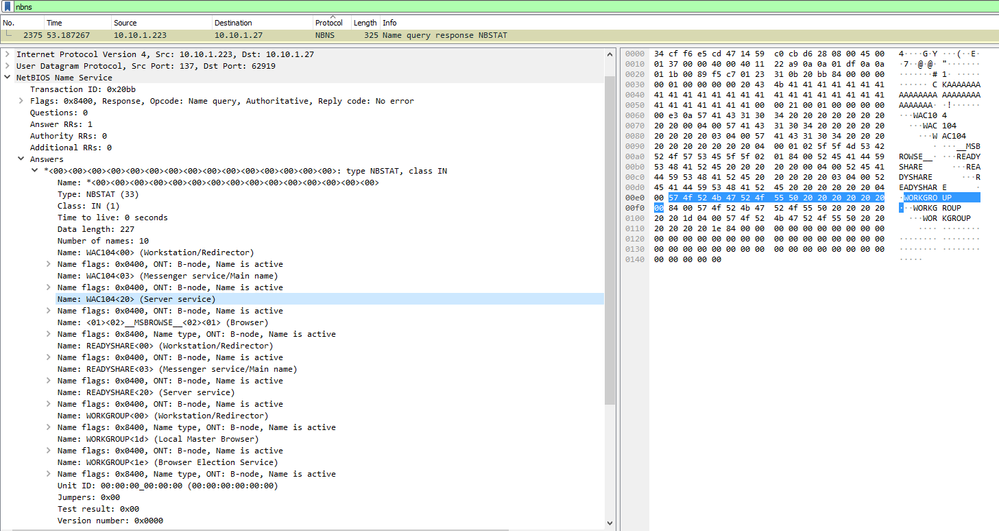
Task: Select Name: READYSHARE<20> (Server service) row
Action: [146, 392]
